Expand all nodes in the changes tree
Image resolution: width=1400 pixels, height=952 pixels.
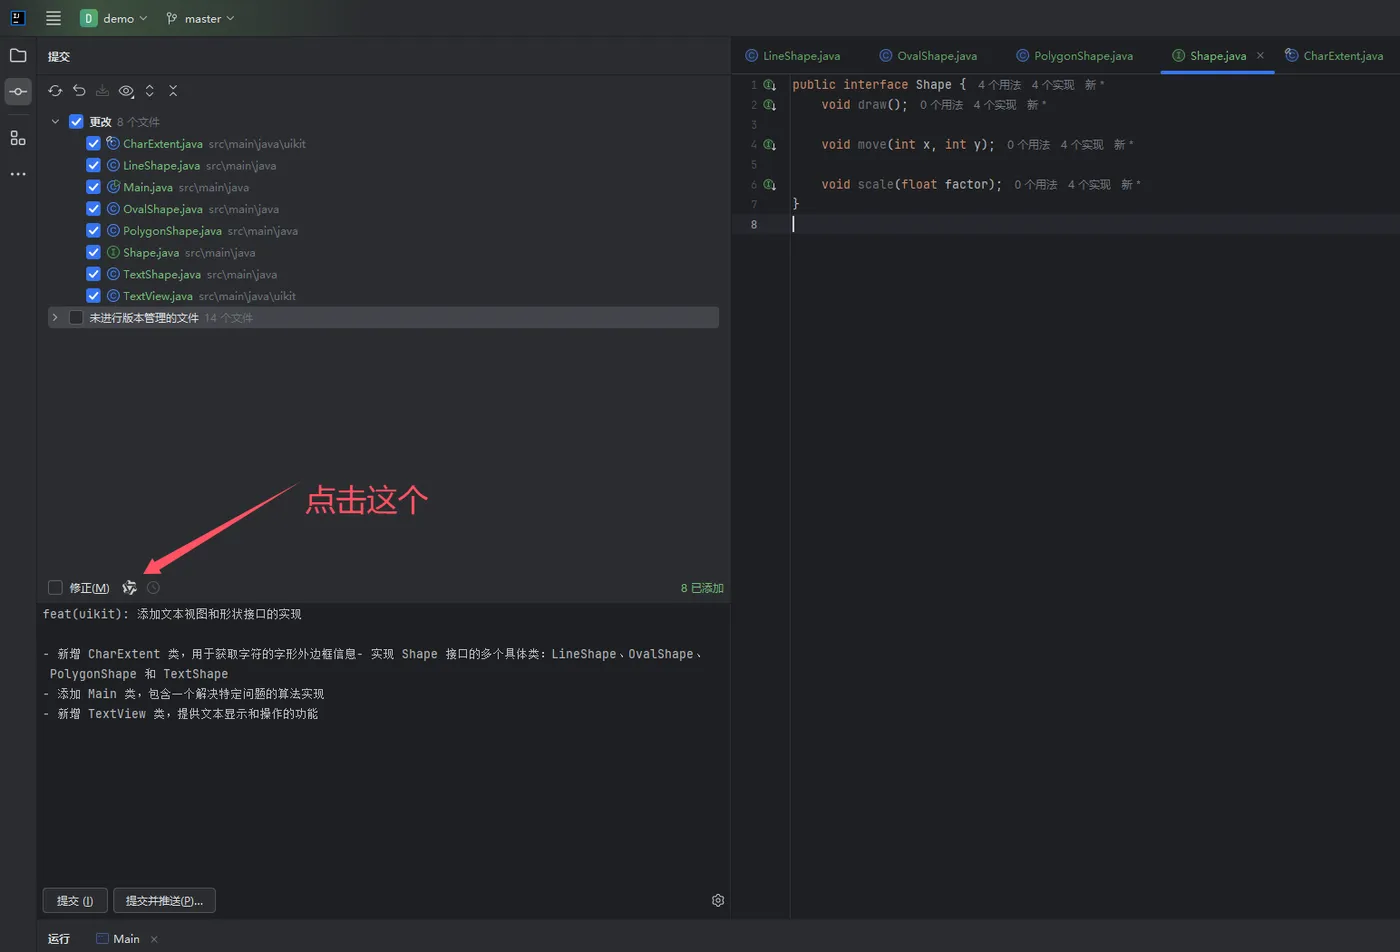pyautogui.click(x=150, y=91)
